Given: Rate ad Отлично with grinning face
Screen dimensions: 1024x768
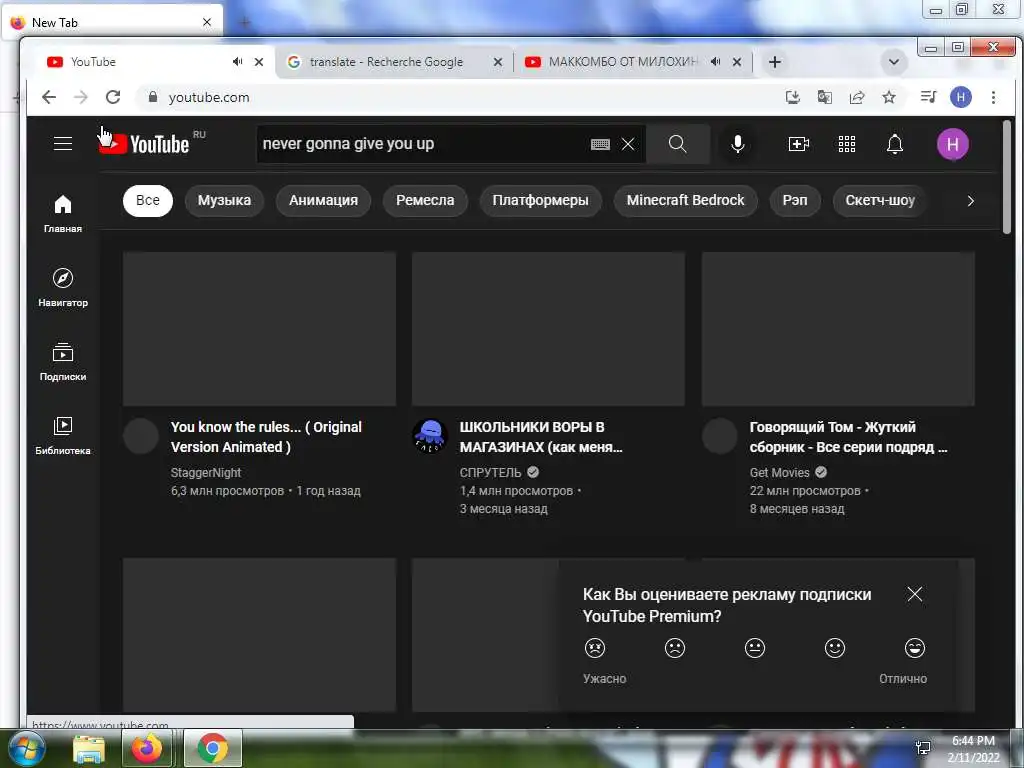Looking at the screenshot, I should pos(915,648).
